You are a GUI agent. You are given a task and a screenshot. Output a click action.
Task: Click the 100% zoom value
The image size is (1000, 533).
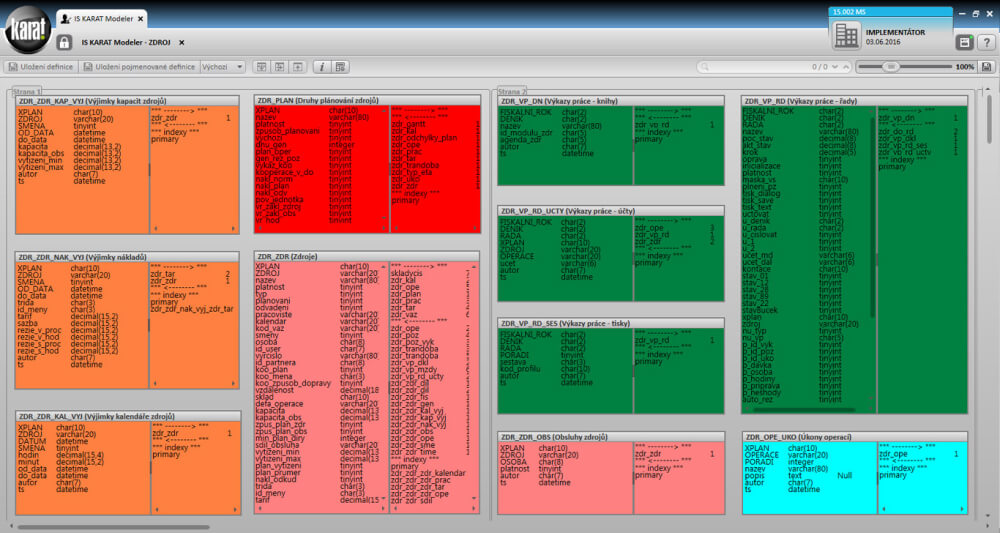tap(964, 66)
